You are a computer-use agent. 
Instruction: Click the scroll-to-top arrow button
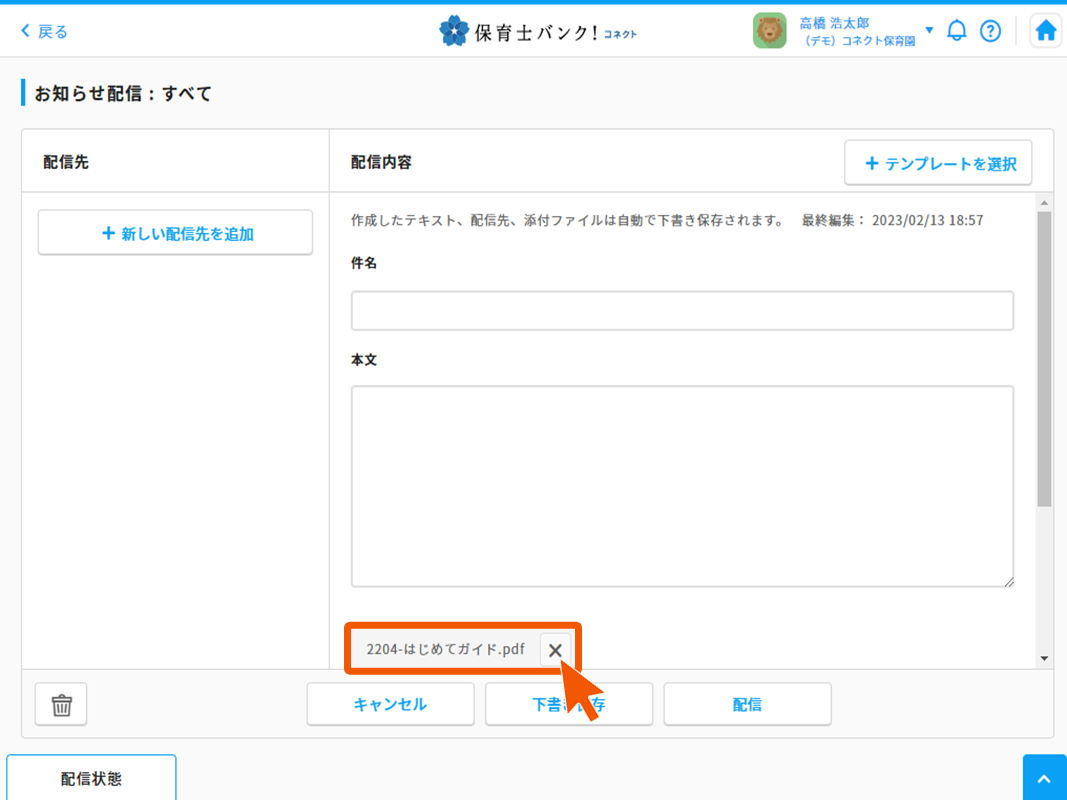click(1044, 779)
